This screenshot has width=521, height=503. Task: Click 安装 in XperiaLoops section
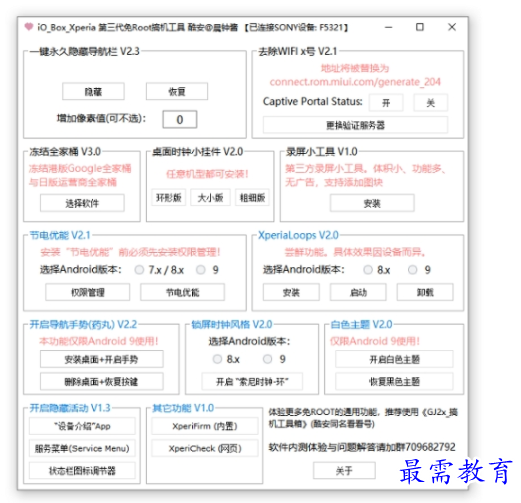[x=291, y=292]
